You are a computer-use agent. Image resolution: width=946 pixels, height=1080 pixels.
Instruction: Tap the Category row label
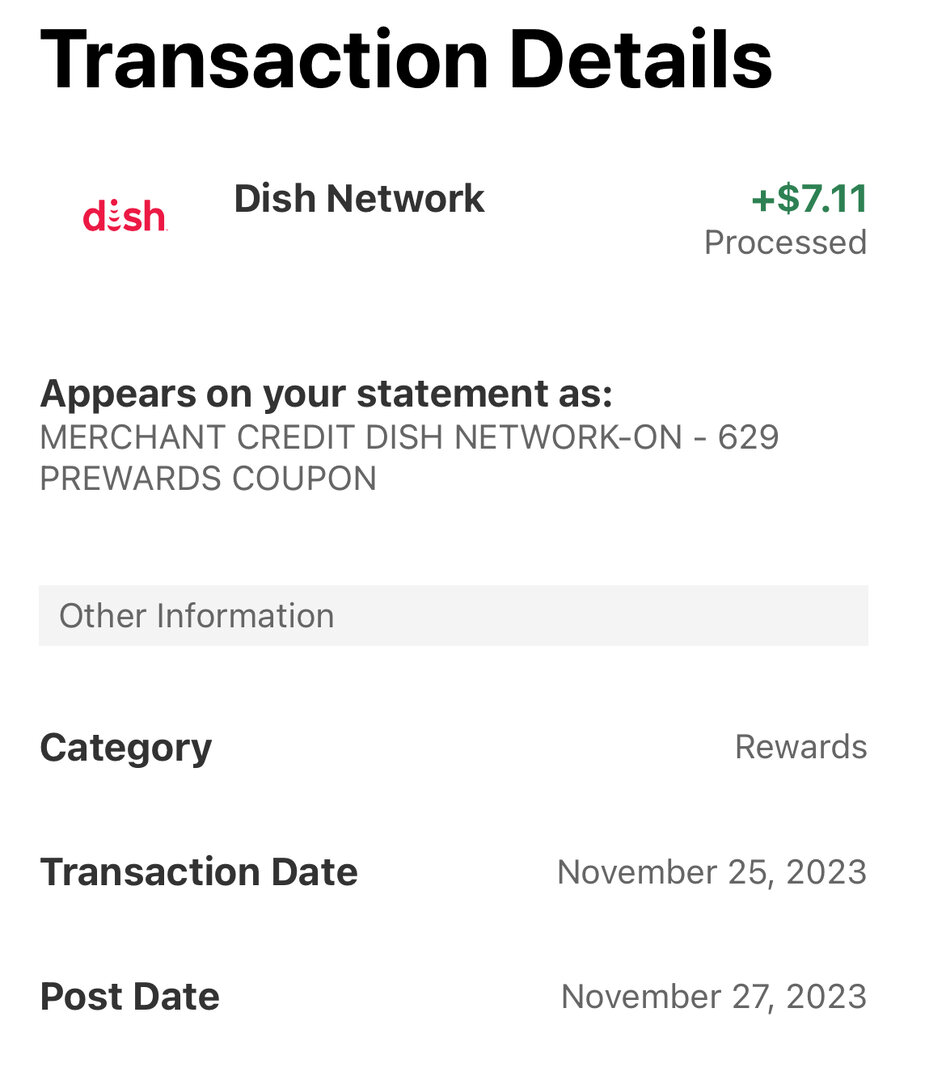(126, 749)
